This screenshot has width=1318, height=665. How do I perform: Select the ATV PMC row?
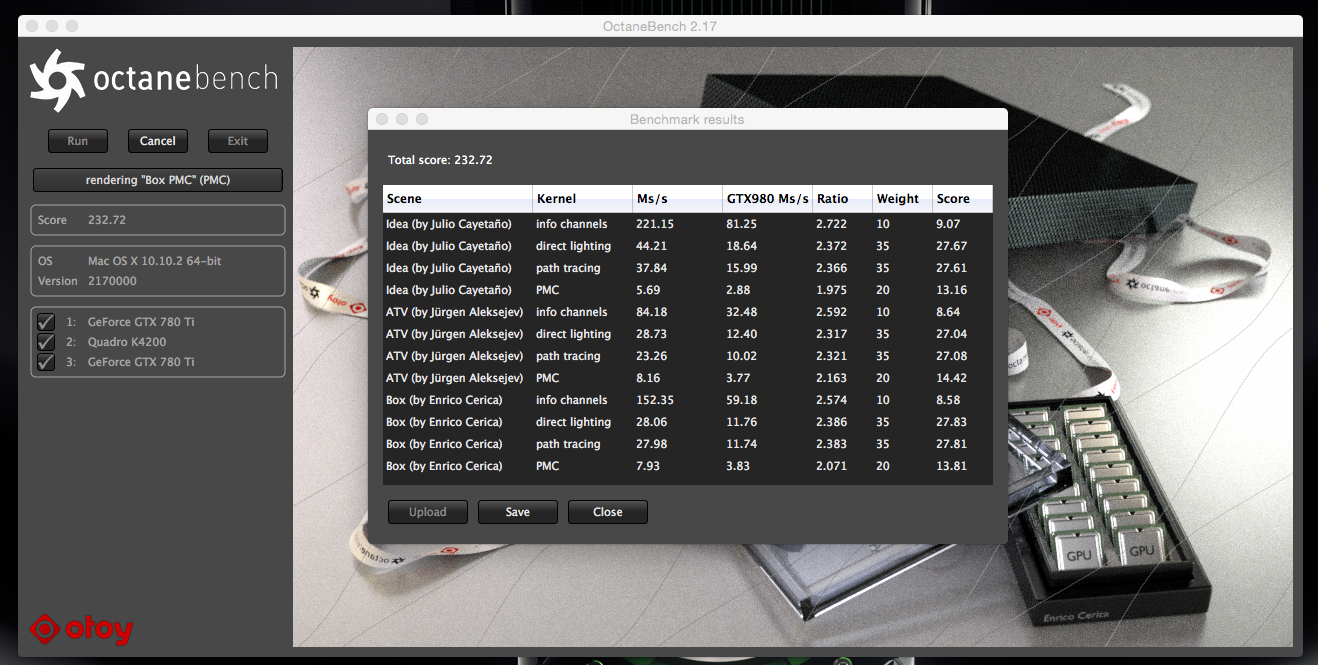[688, 378]
